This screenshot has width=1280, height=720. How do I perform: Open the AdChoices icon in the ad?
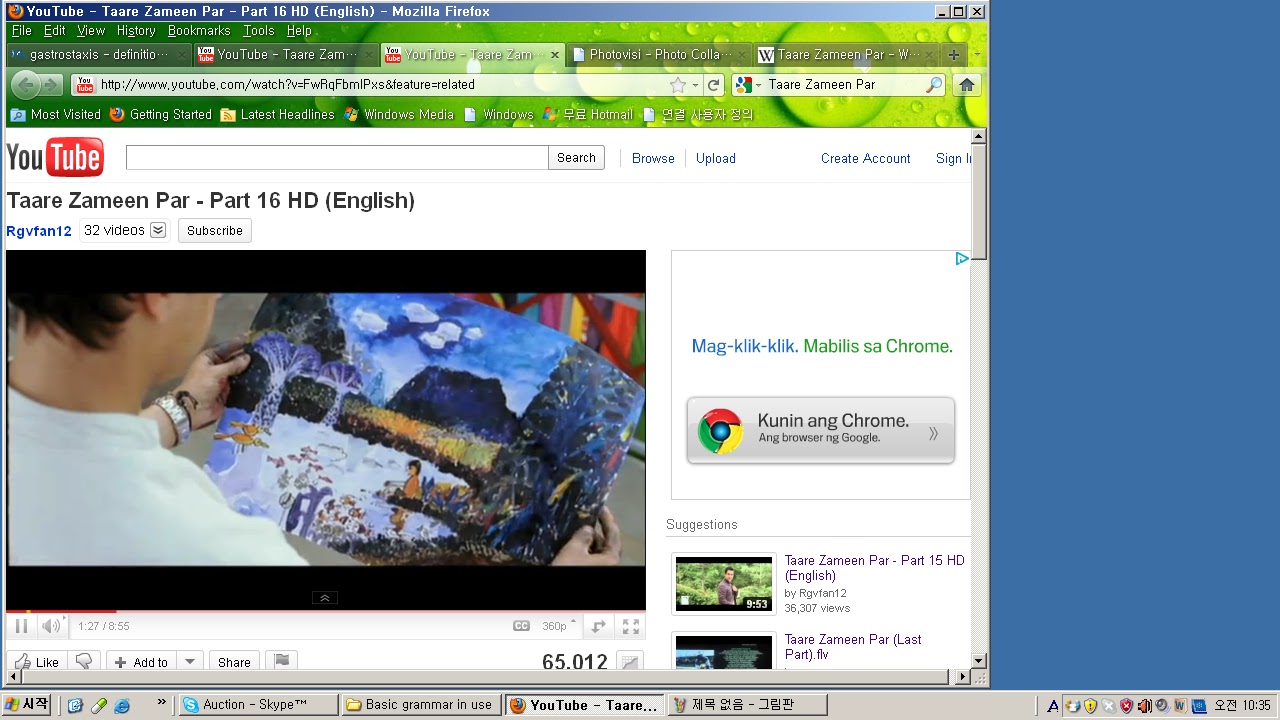(x=961, y=258)
